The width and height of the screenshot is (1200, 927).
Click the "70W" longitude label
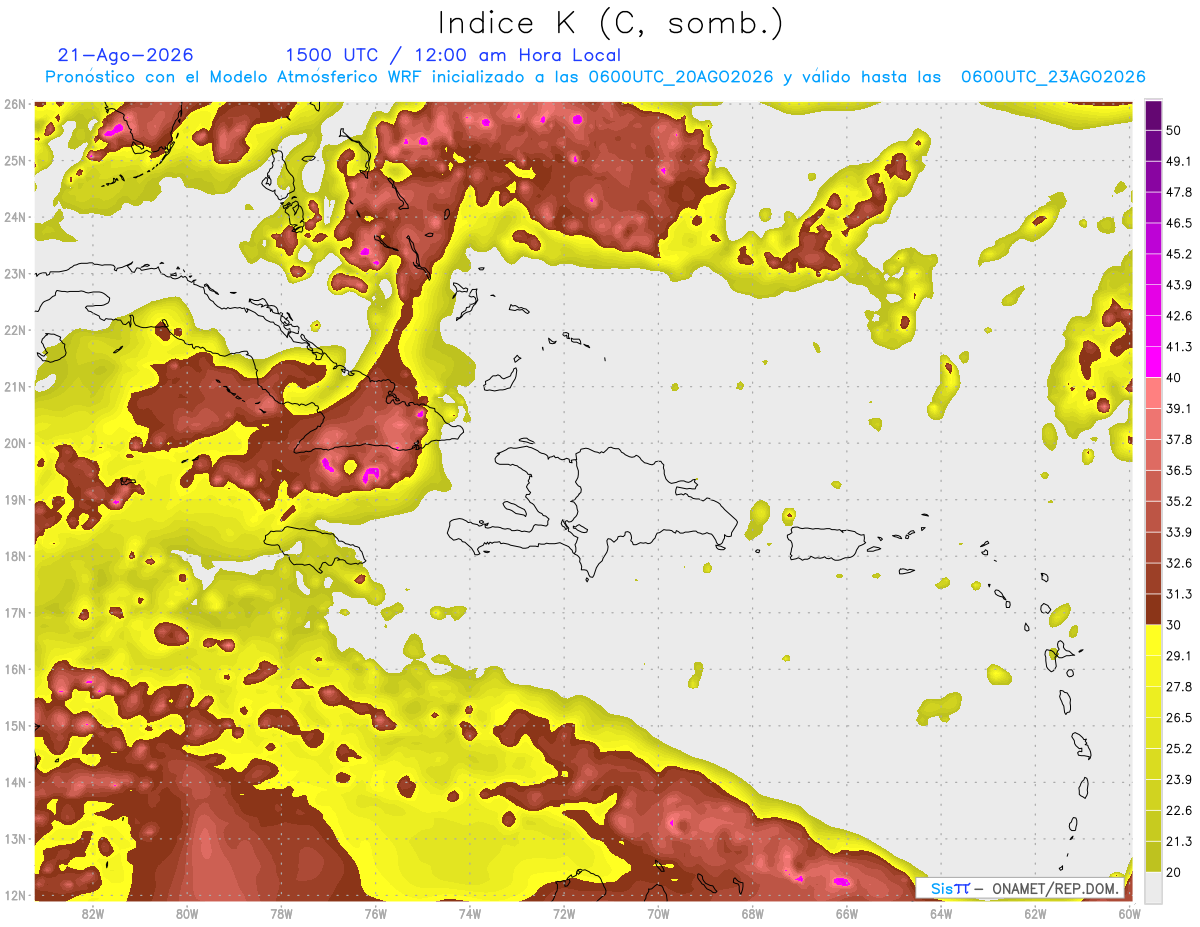pos(658,913)
